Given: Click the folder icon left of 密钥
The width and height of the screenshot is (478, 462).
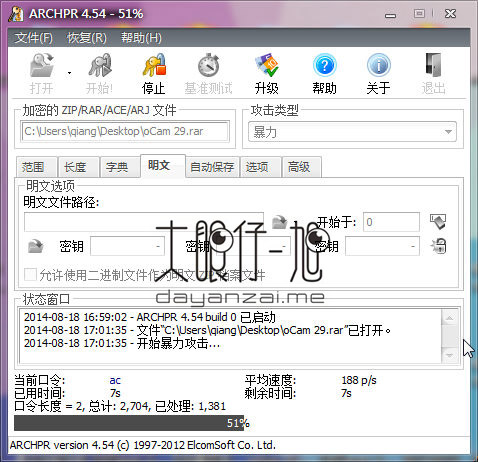Looking at the screenshot, I should point(36,246).
